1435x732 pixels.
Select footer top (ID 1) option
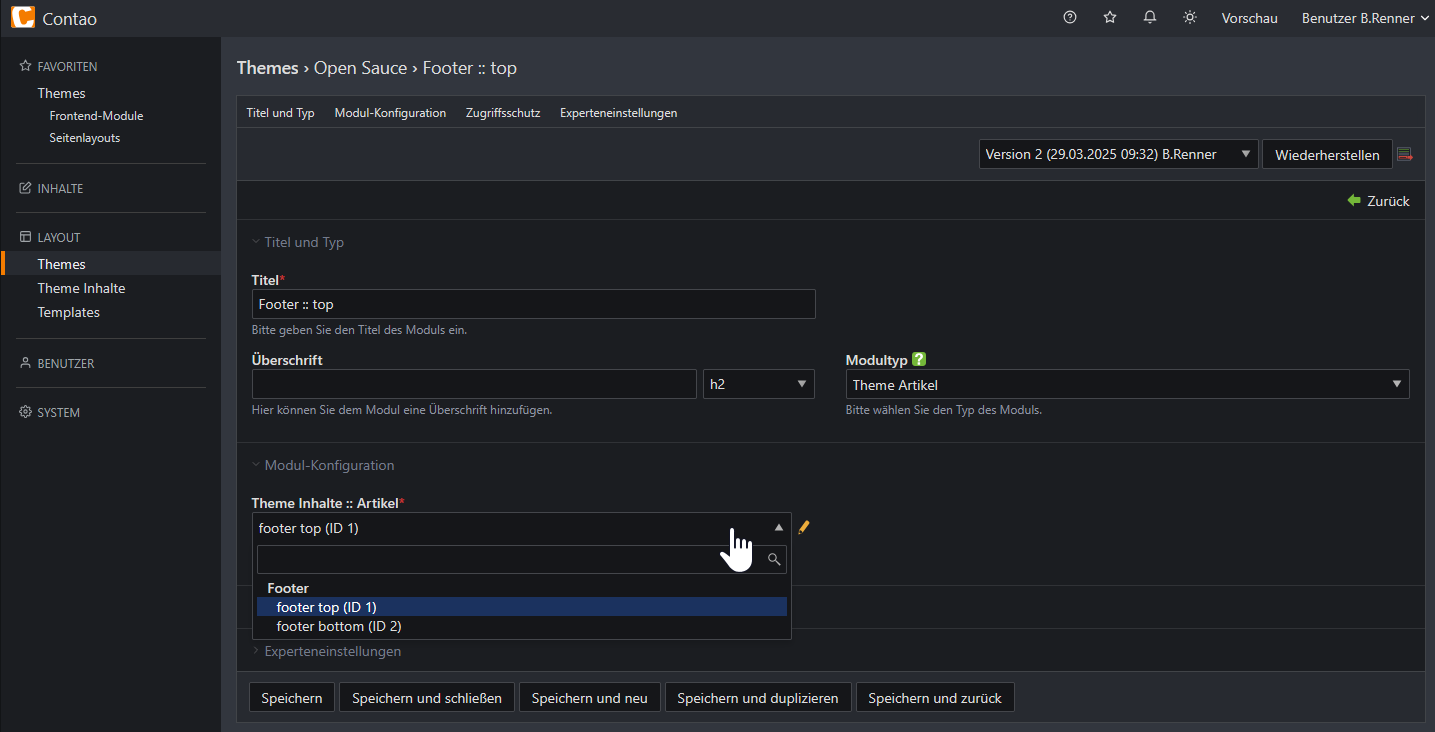pos(522,607)
